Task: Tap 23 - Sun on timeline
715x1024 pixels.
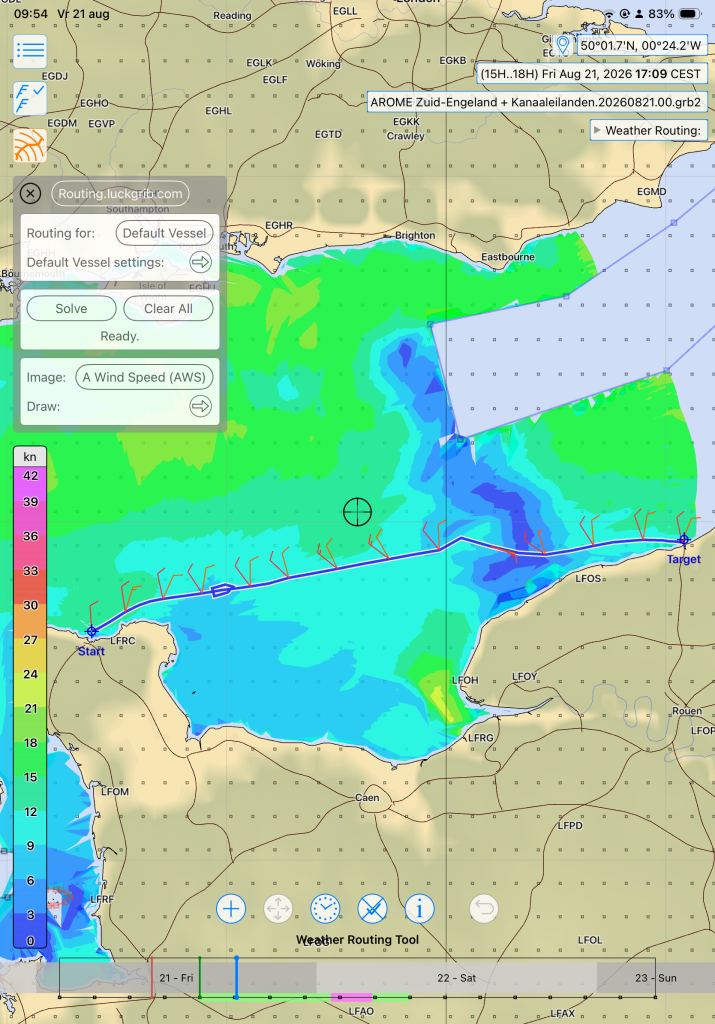Action: 656,978
